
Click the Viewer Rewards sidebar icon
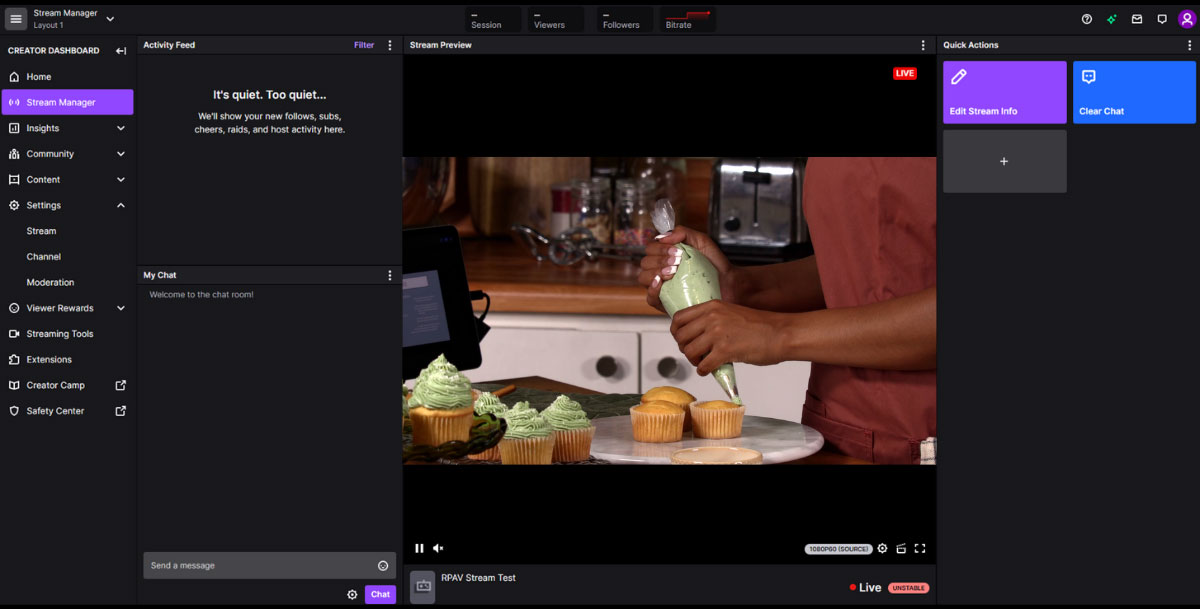click(14, 308)
